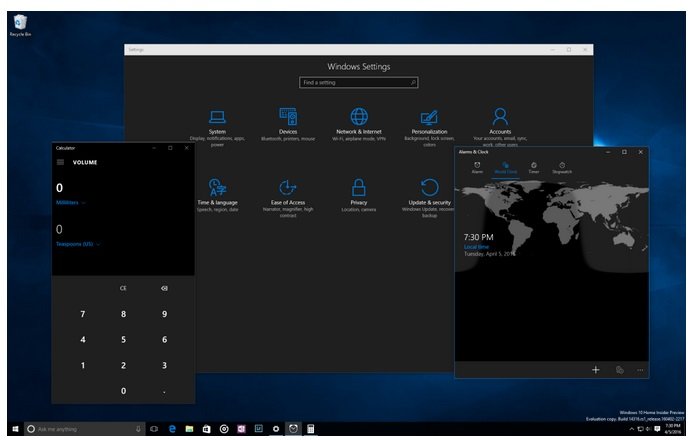The image size is (697, 440).
Task: Click the backspace key in Calculator
Action: pyautogui.click(x=164, y=288)
